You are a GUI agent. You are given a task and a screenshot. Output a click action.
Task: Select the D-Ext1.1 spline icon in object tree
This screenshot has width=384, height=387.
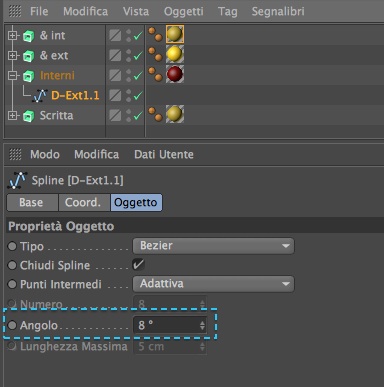[40, 96]
